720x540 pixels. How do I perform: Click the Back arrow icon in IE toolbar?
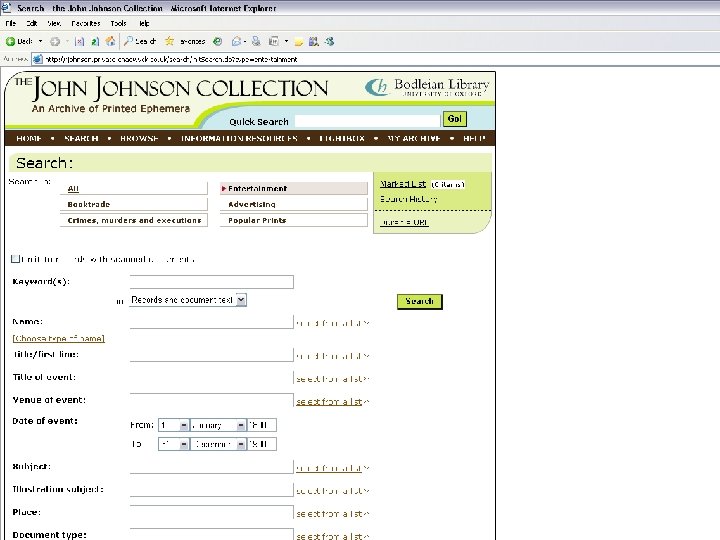point(10,41)
